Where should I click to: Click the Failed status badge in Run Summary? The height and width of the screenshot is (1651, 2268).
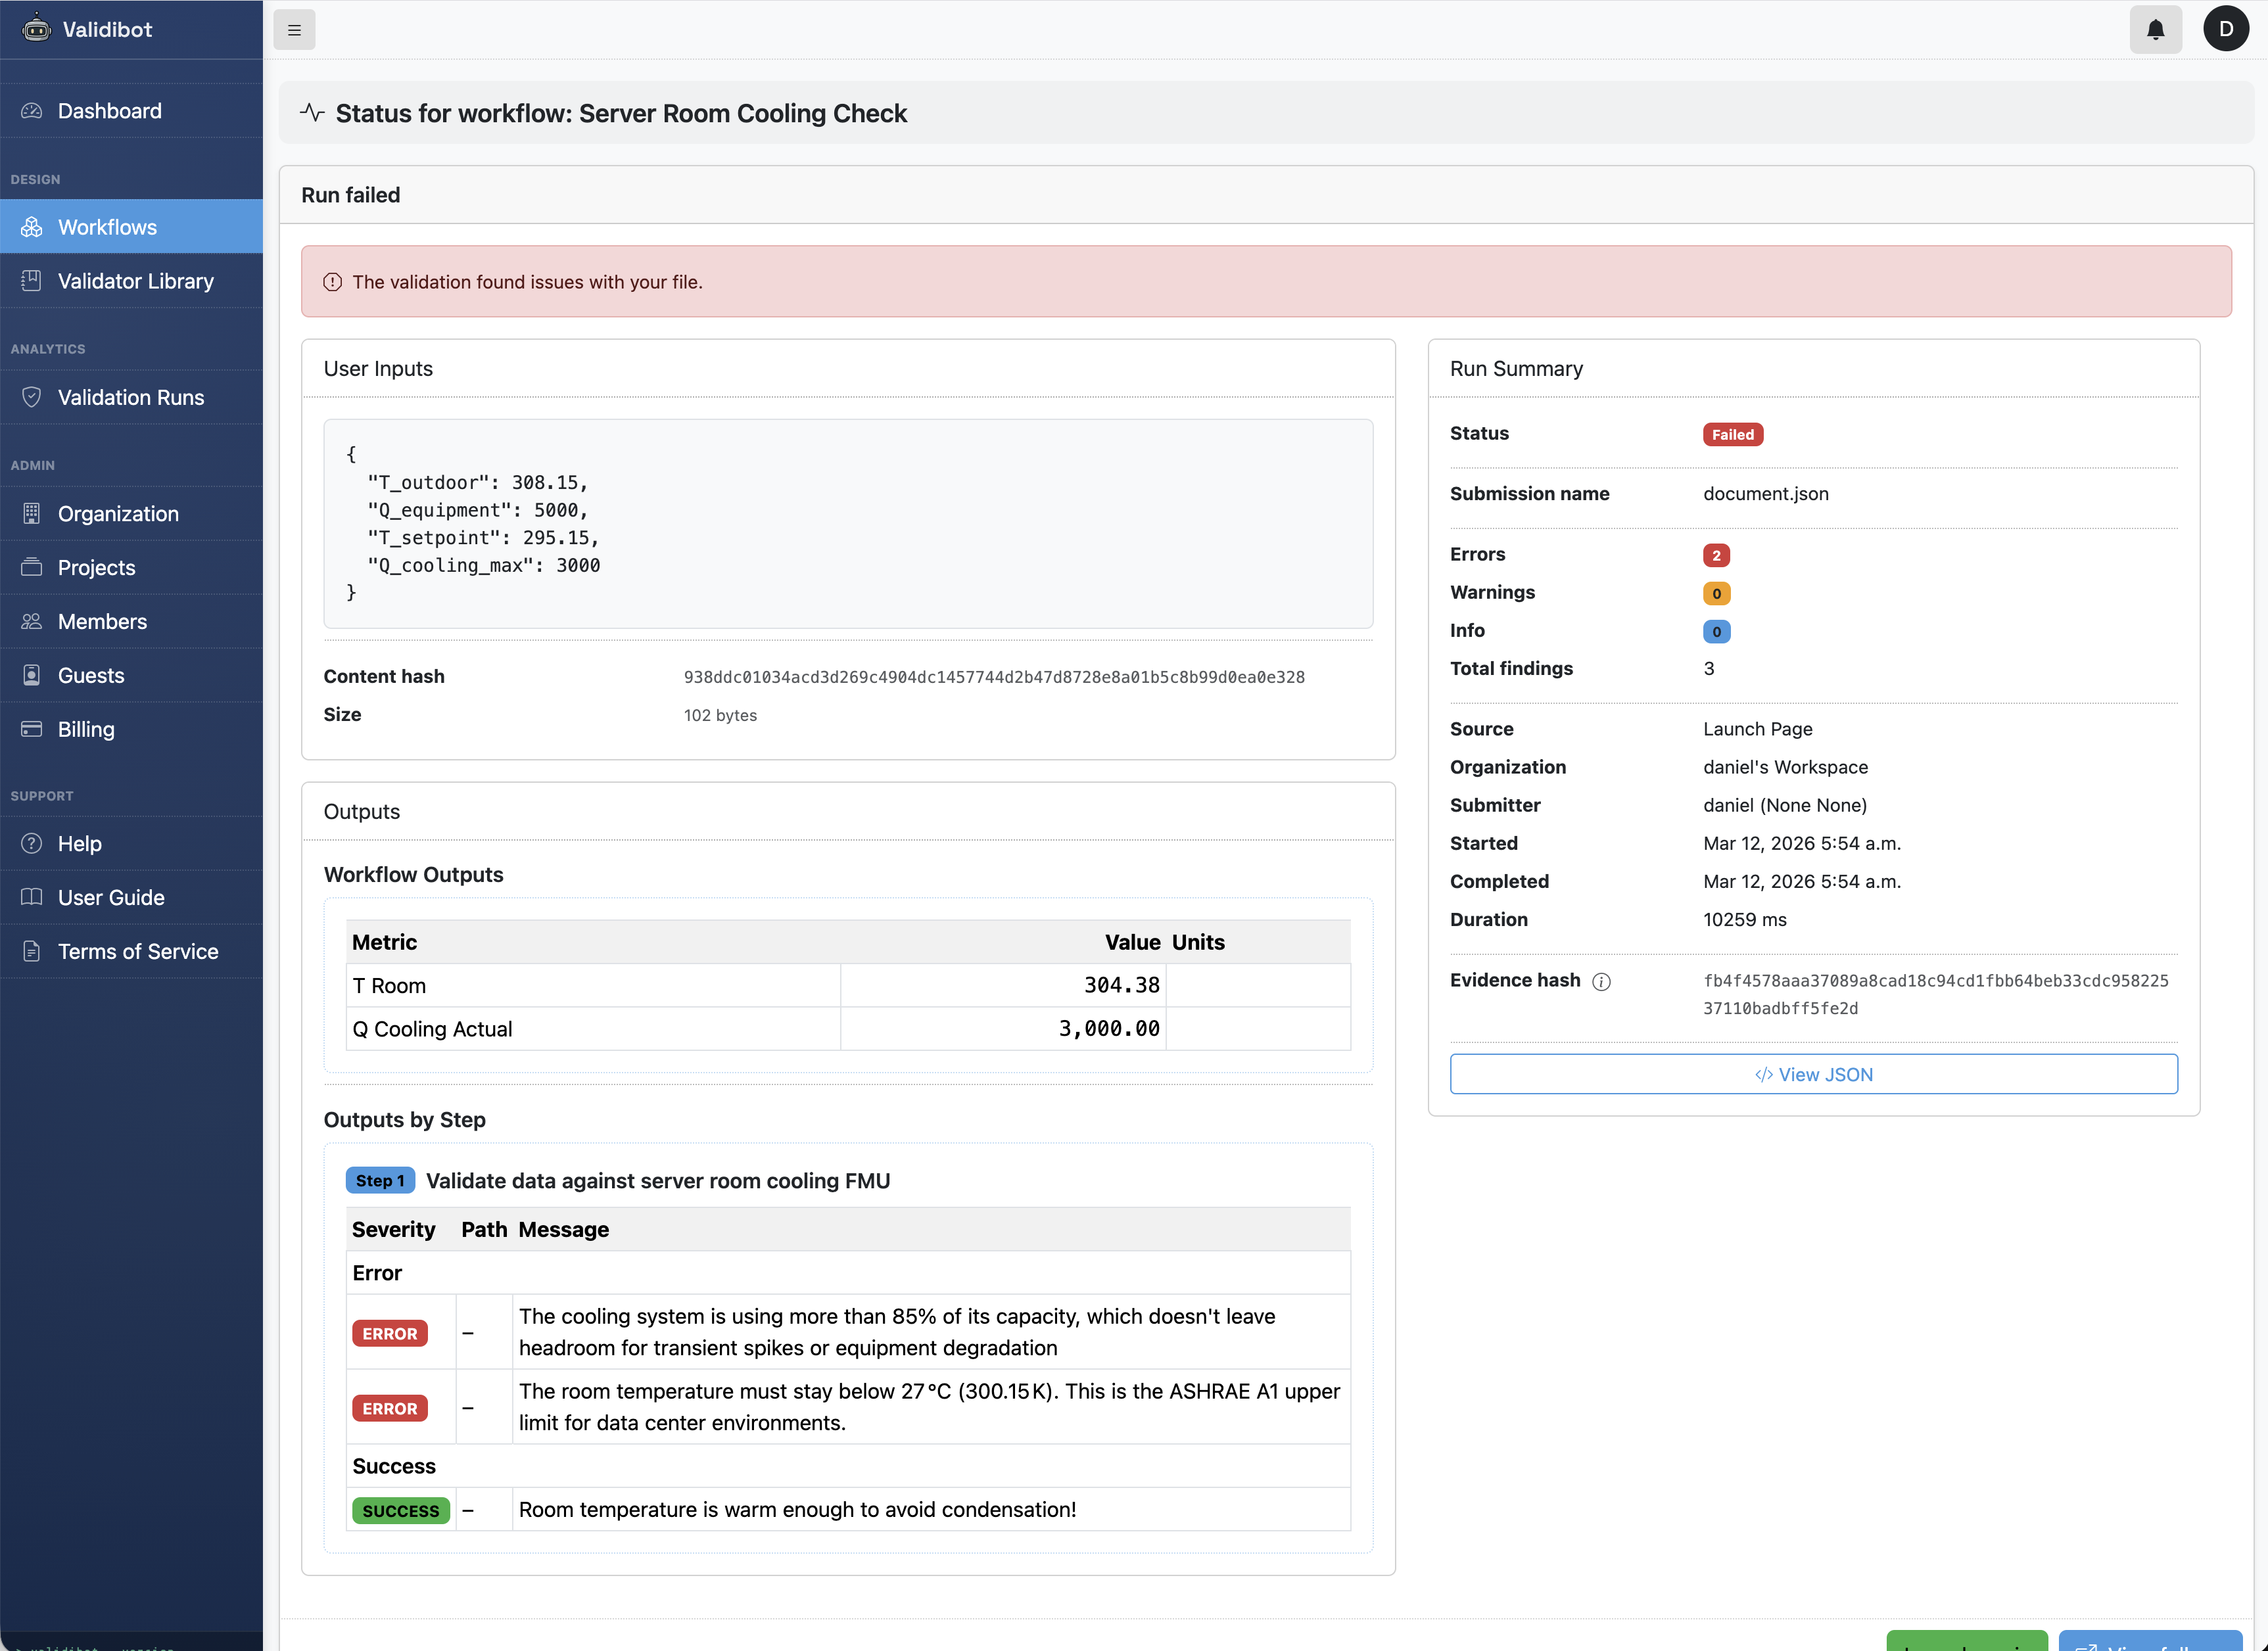1732,434
